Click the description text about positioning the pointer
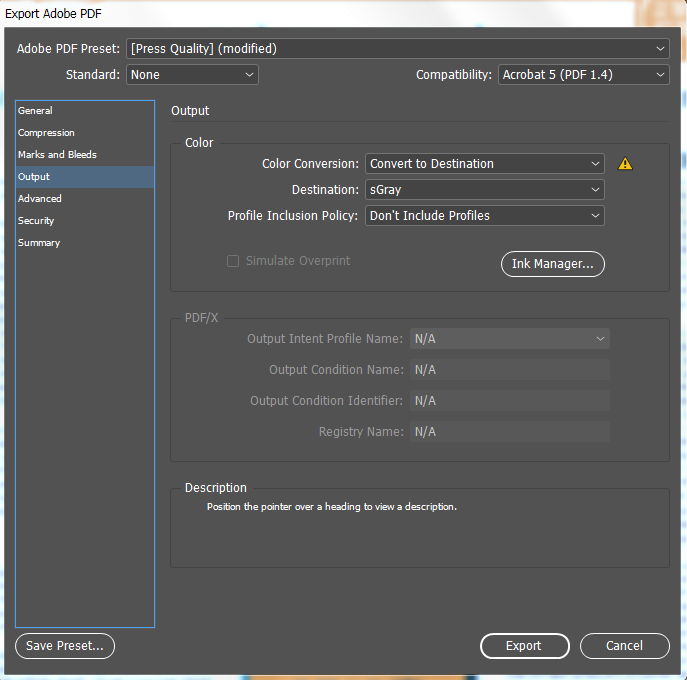Screen dimensions: 687x680 point(332,507)
